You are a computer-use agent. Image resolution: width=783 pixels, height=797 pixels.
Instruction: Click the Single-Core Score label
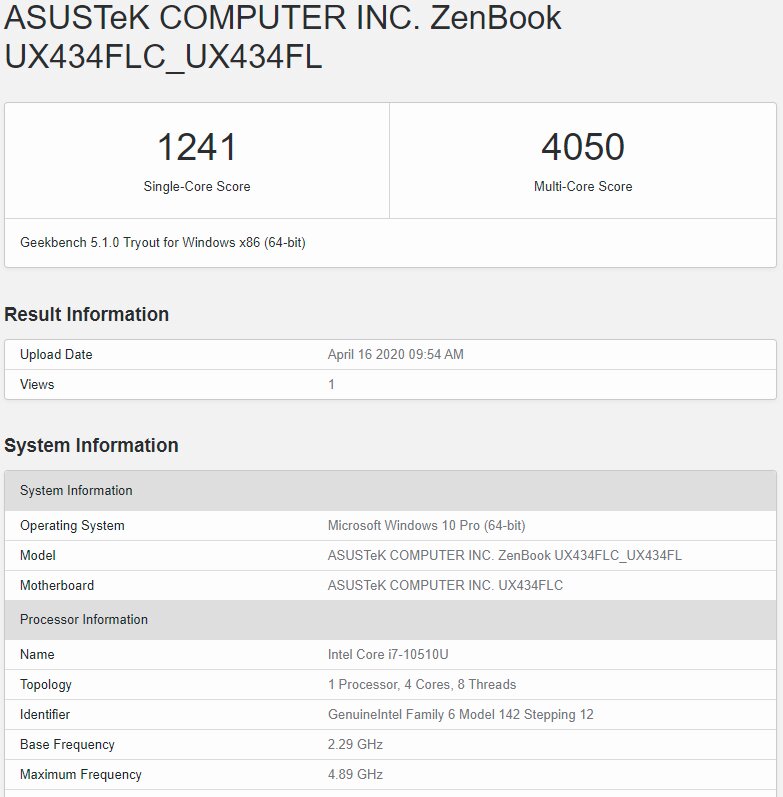point(197,187)
